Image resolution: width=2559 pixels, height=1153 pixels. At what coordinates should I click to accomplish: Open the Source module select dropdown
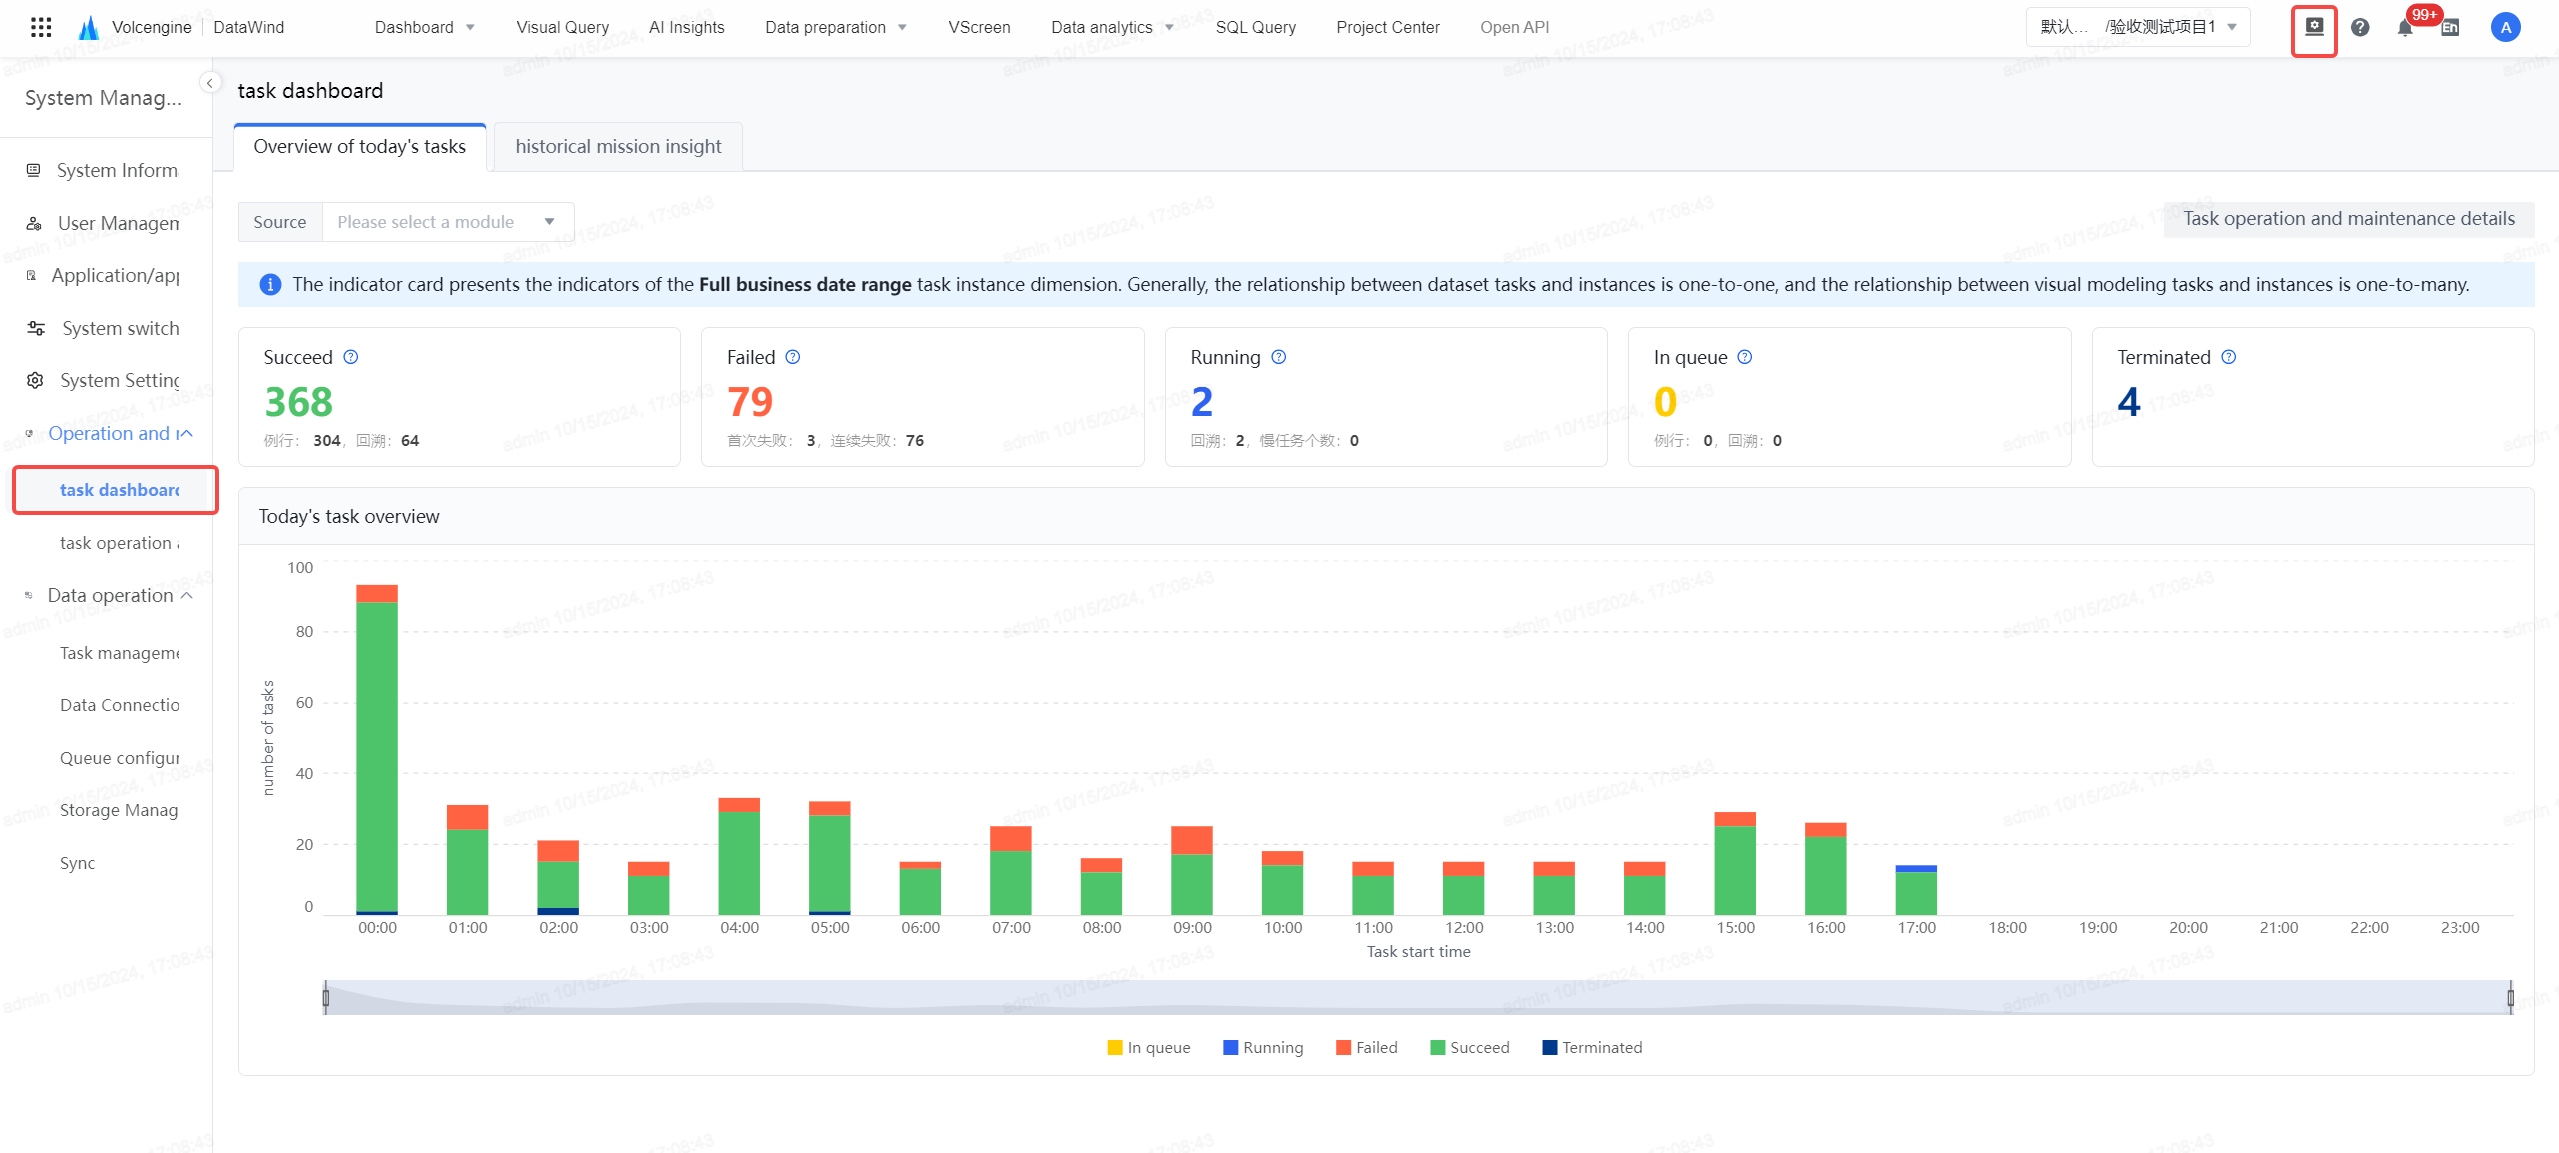[448, 222]
